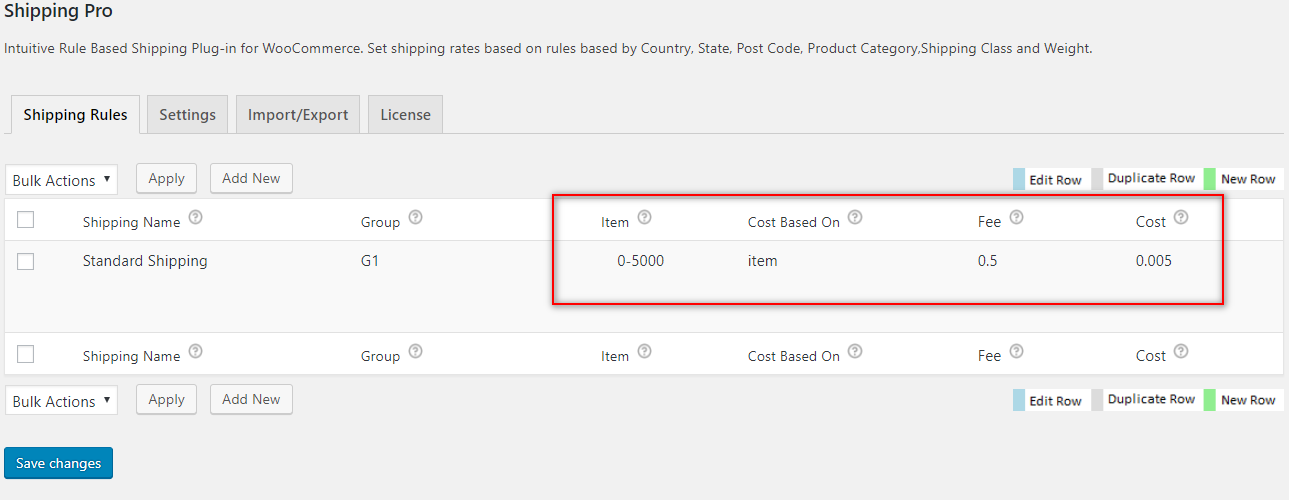Click help icon beside top Cost header
1289x500 pixels.
1181,217
